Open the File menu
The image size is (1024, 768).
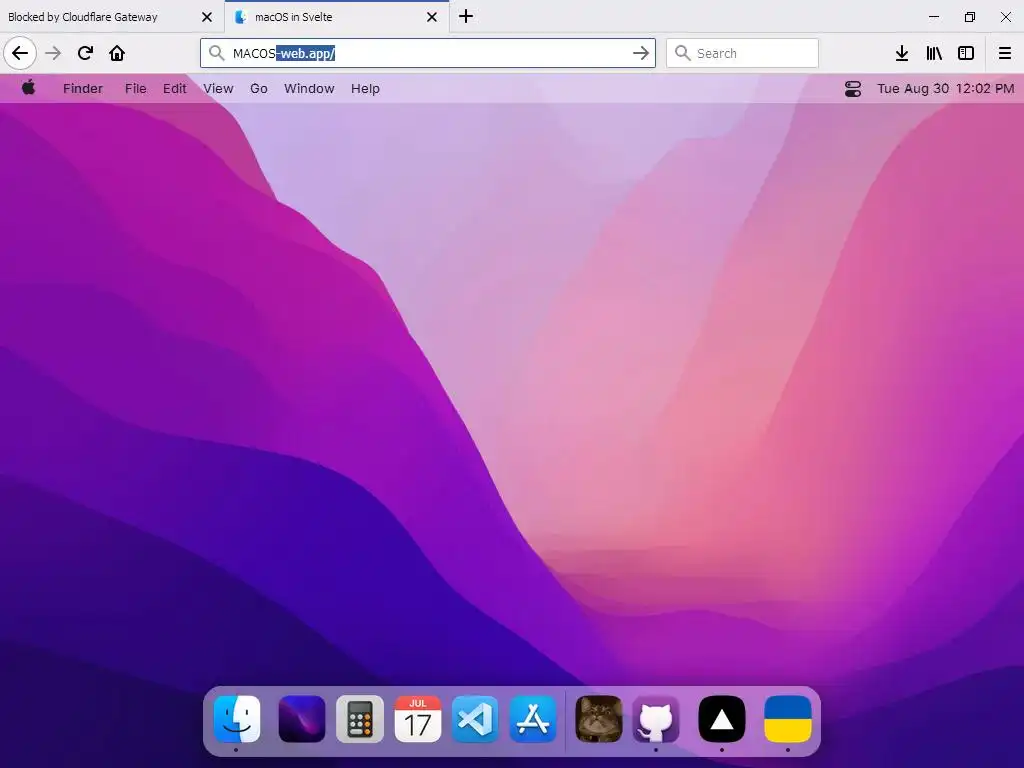[136, 88]
